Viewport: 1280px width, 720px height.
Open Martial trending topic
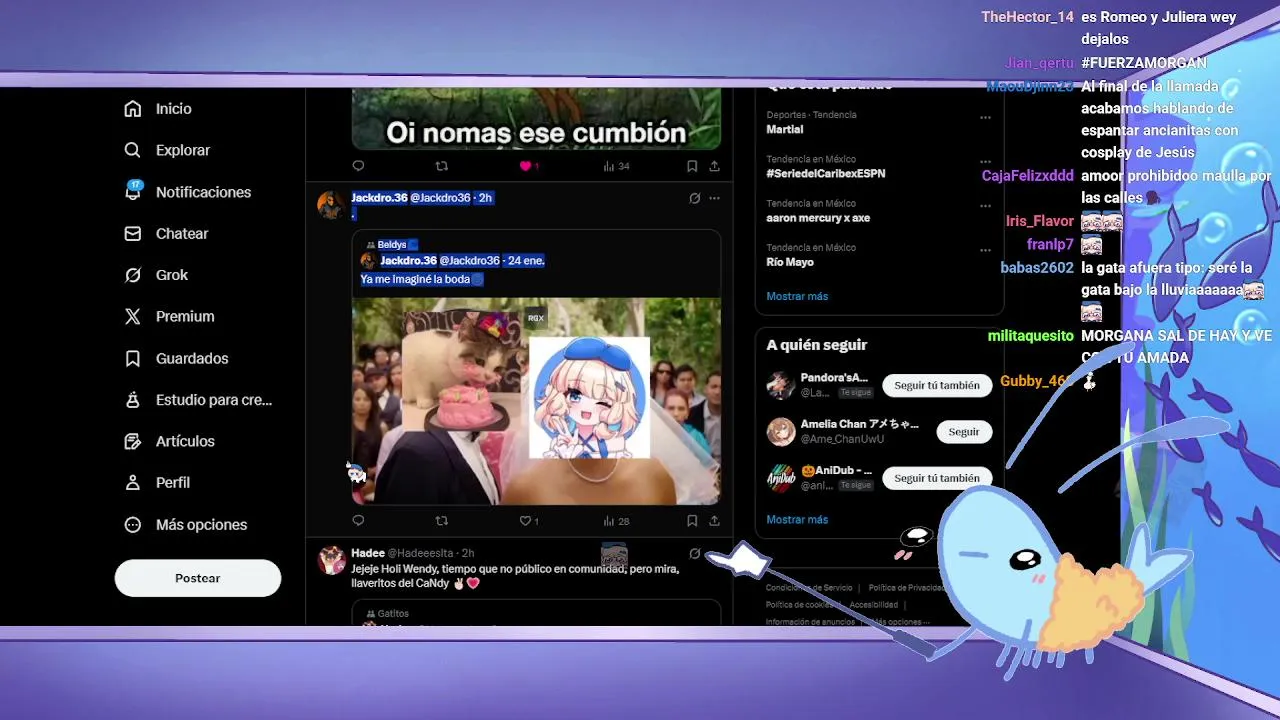(785, 129)
